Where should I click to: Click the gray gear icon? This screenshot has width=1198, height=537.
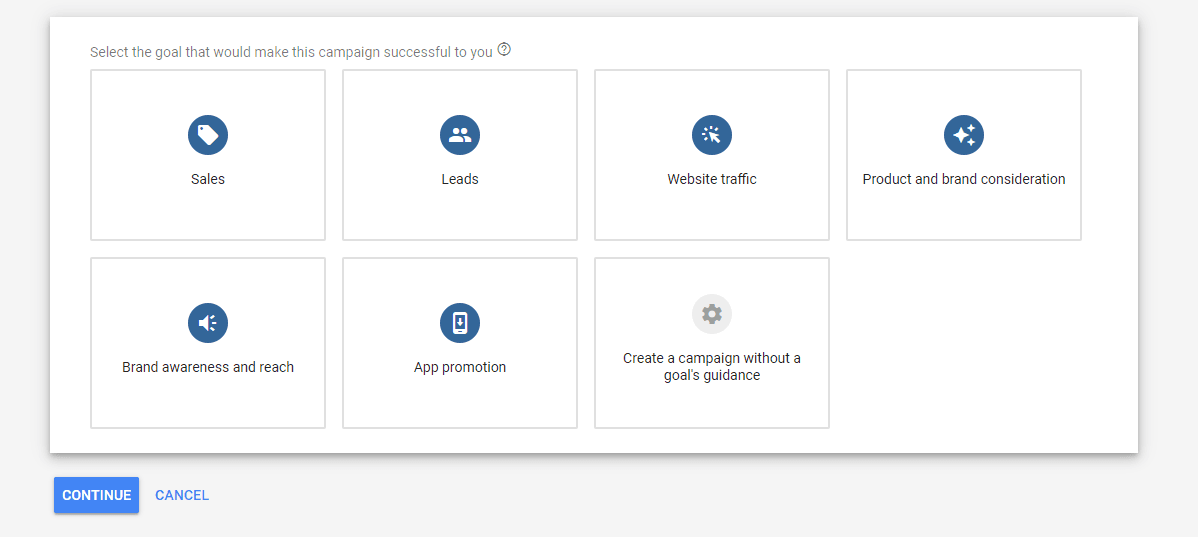coord(712,314)
